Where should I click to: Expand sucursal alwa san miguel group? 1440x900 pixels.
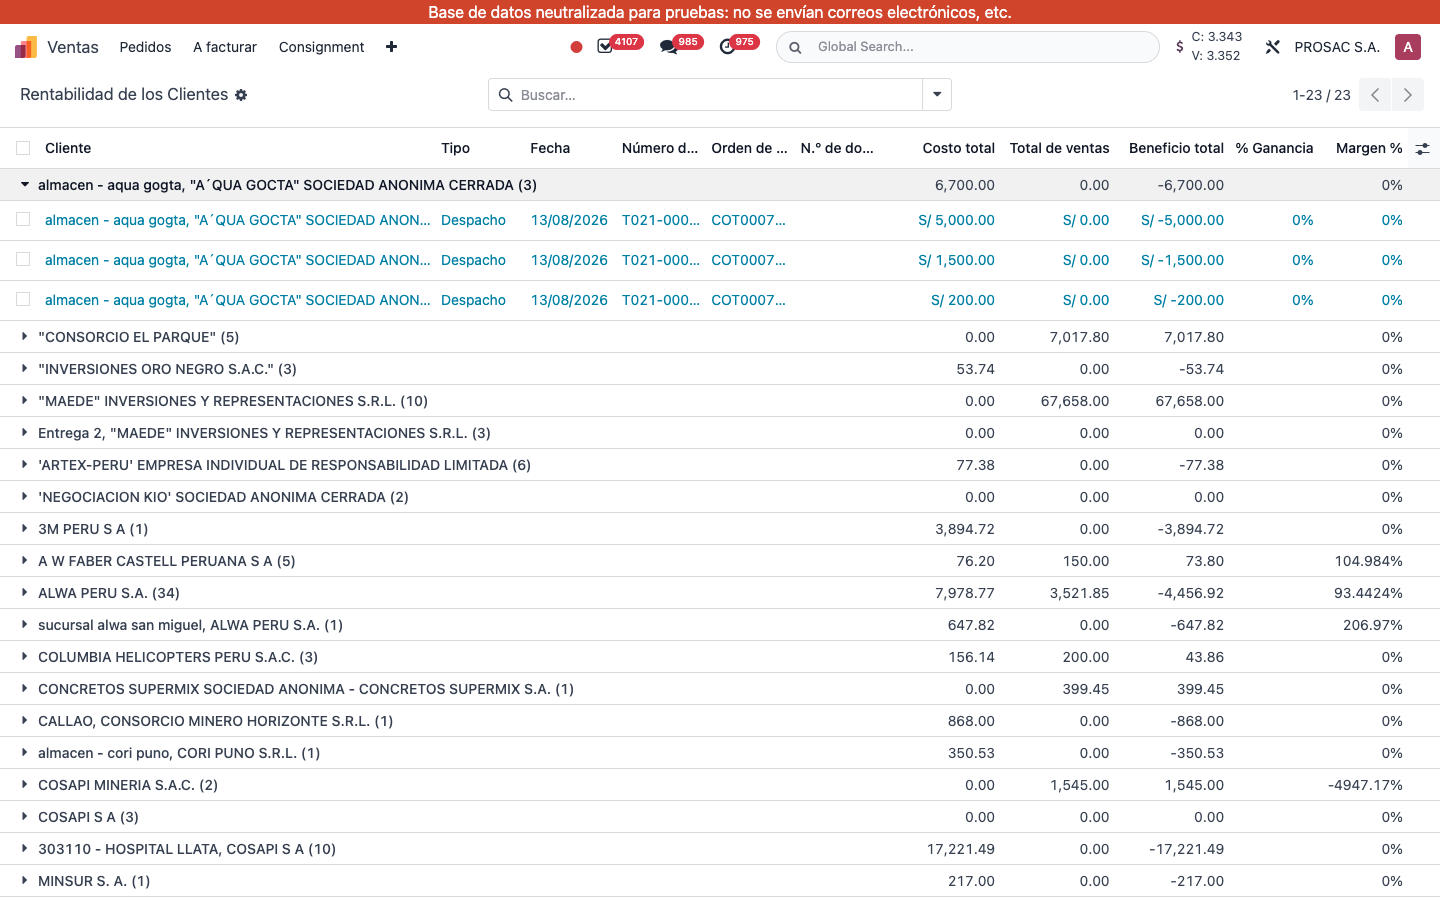(x=24, y=625)
